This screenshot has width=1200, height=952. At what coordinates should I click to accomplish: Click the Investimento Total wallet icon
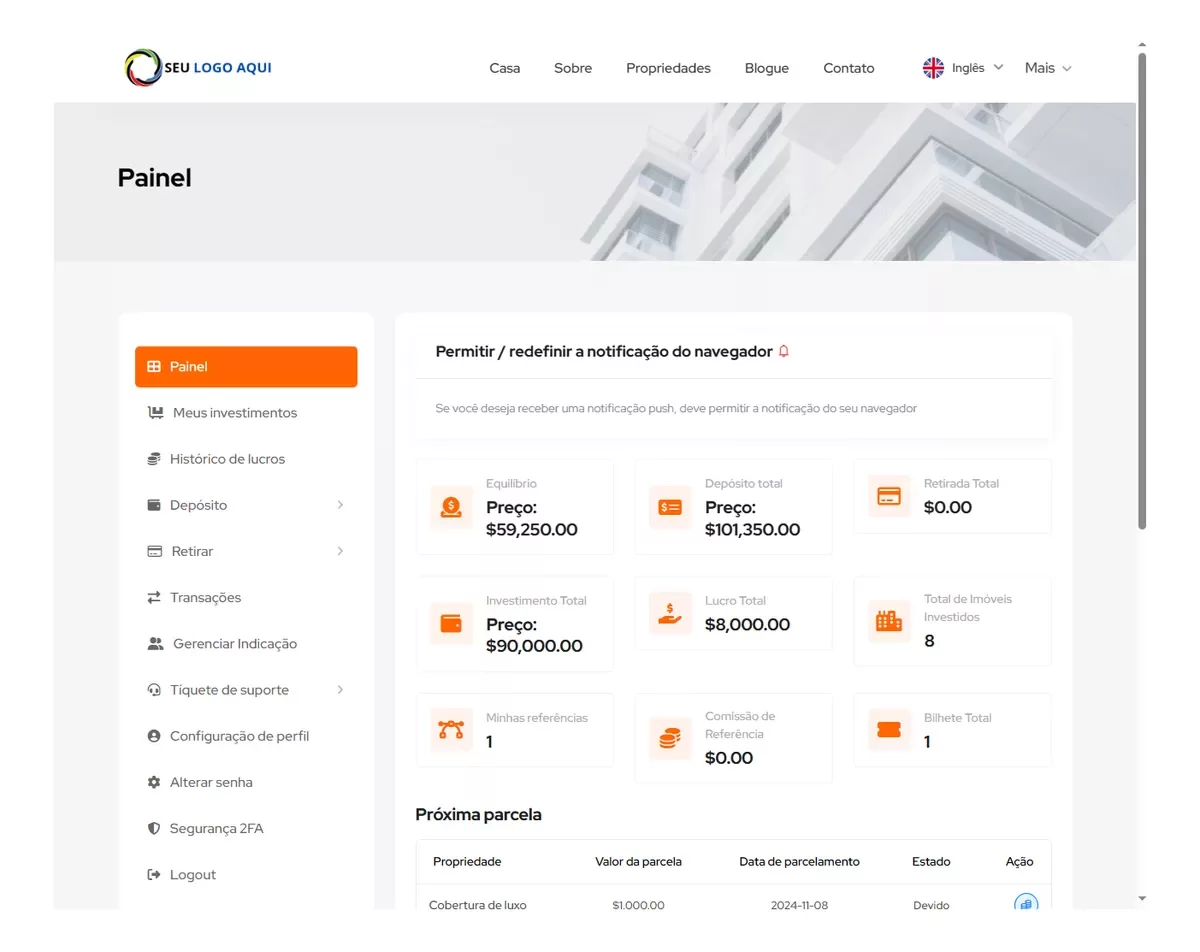point(451,624)
